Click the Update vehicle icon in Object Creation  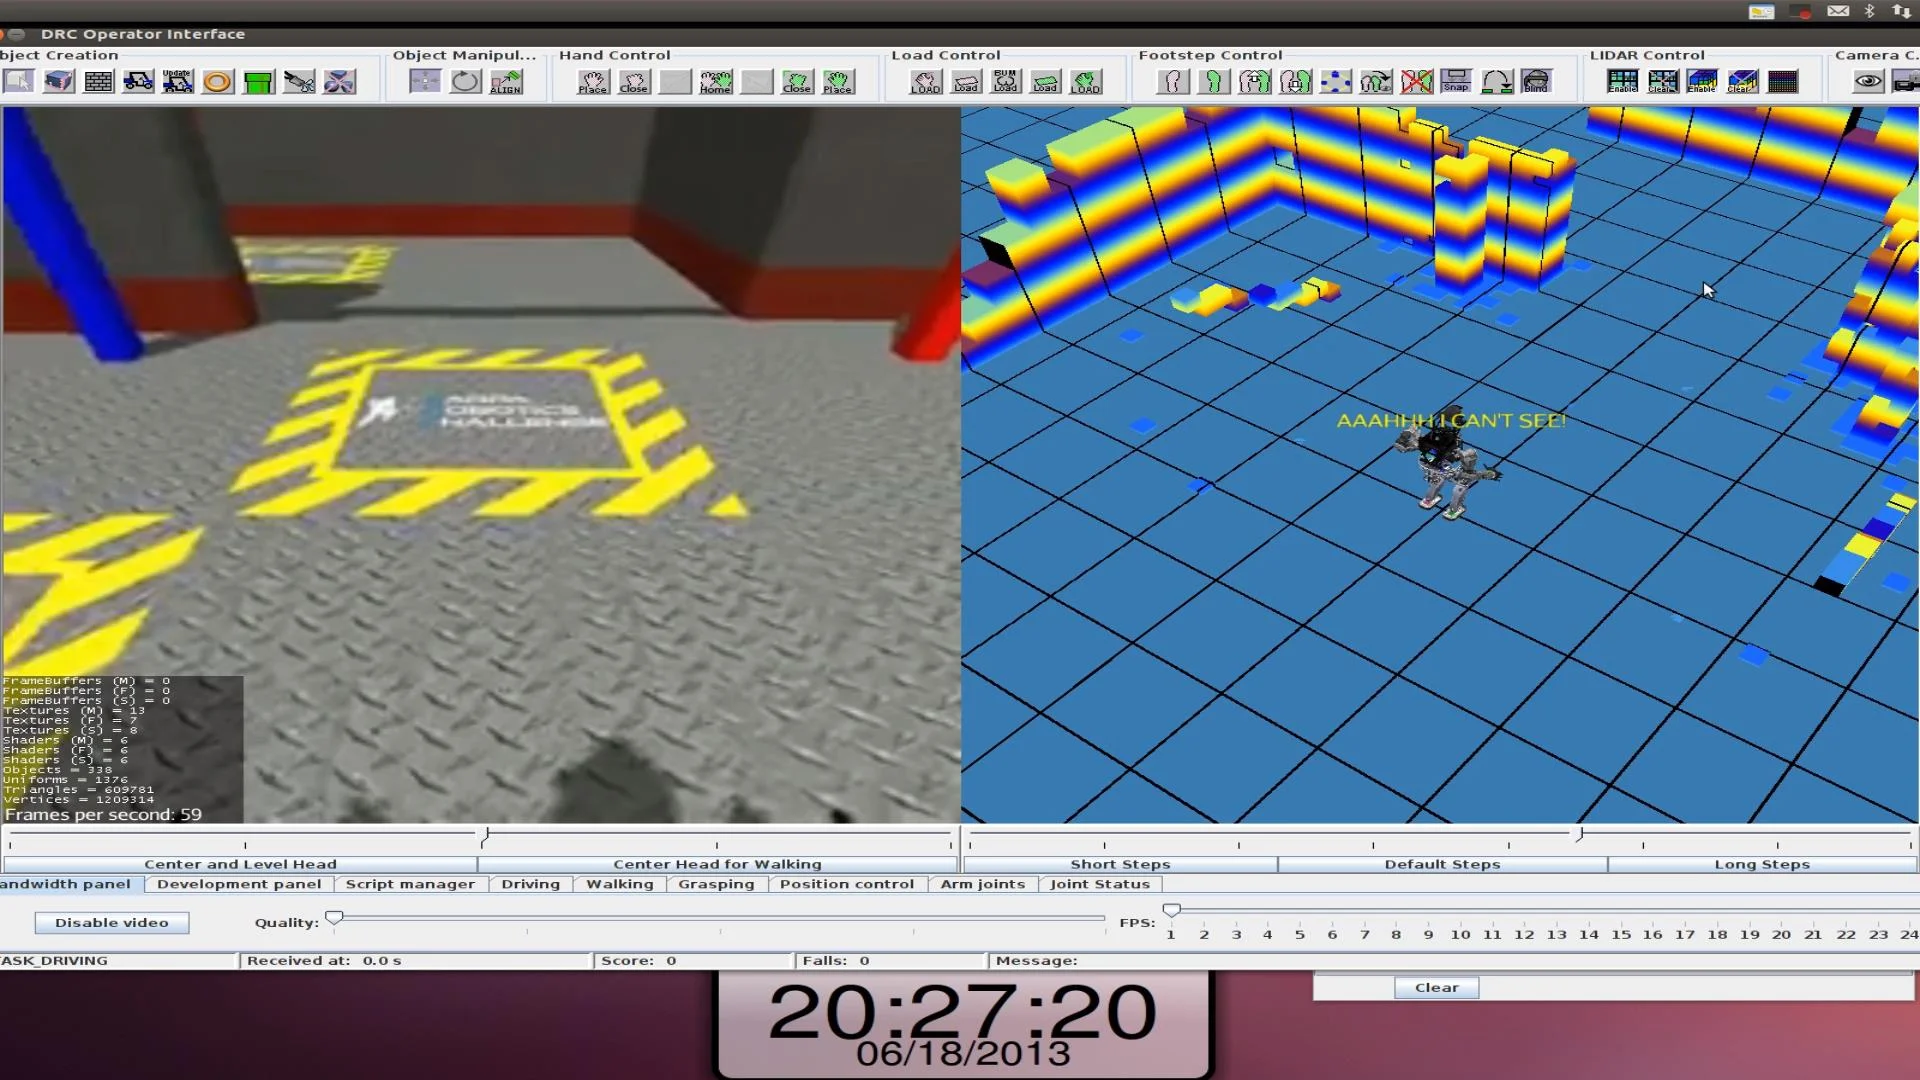tap(178, 82)
